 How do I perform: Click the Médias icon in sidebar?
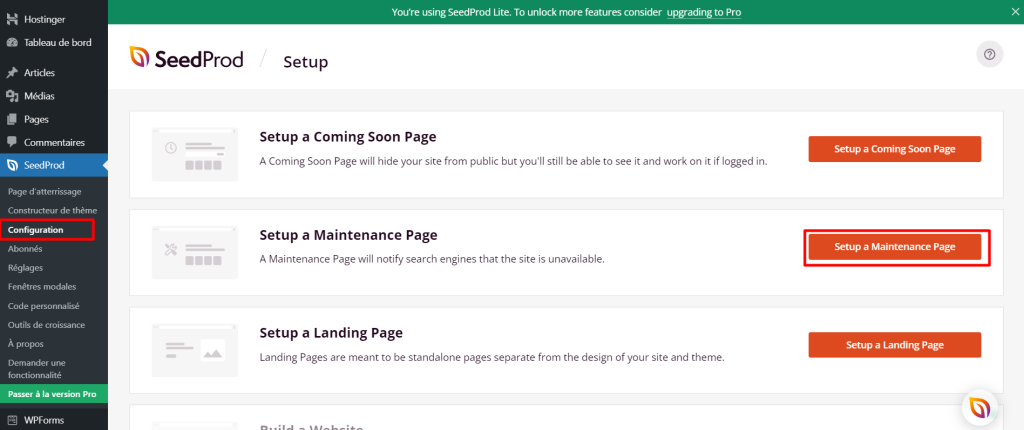[x=12, y=96]
